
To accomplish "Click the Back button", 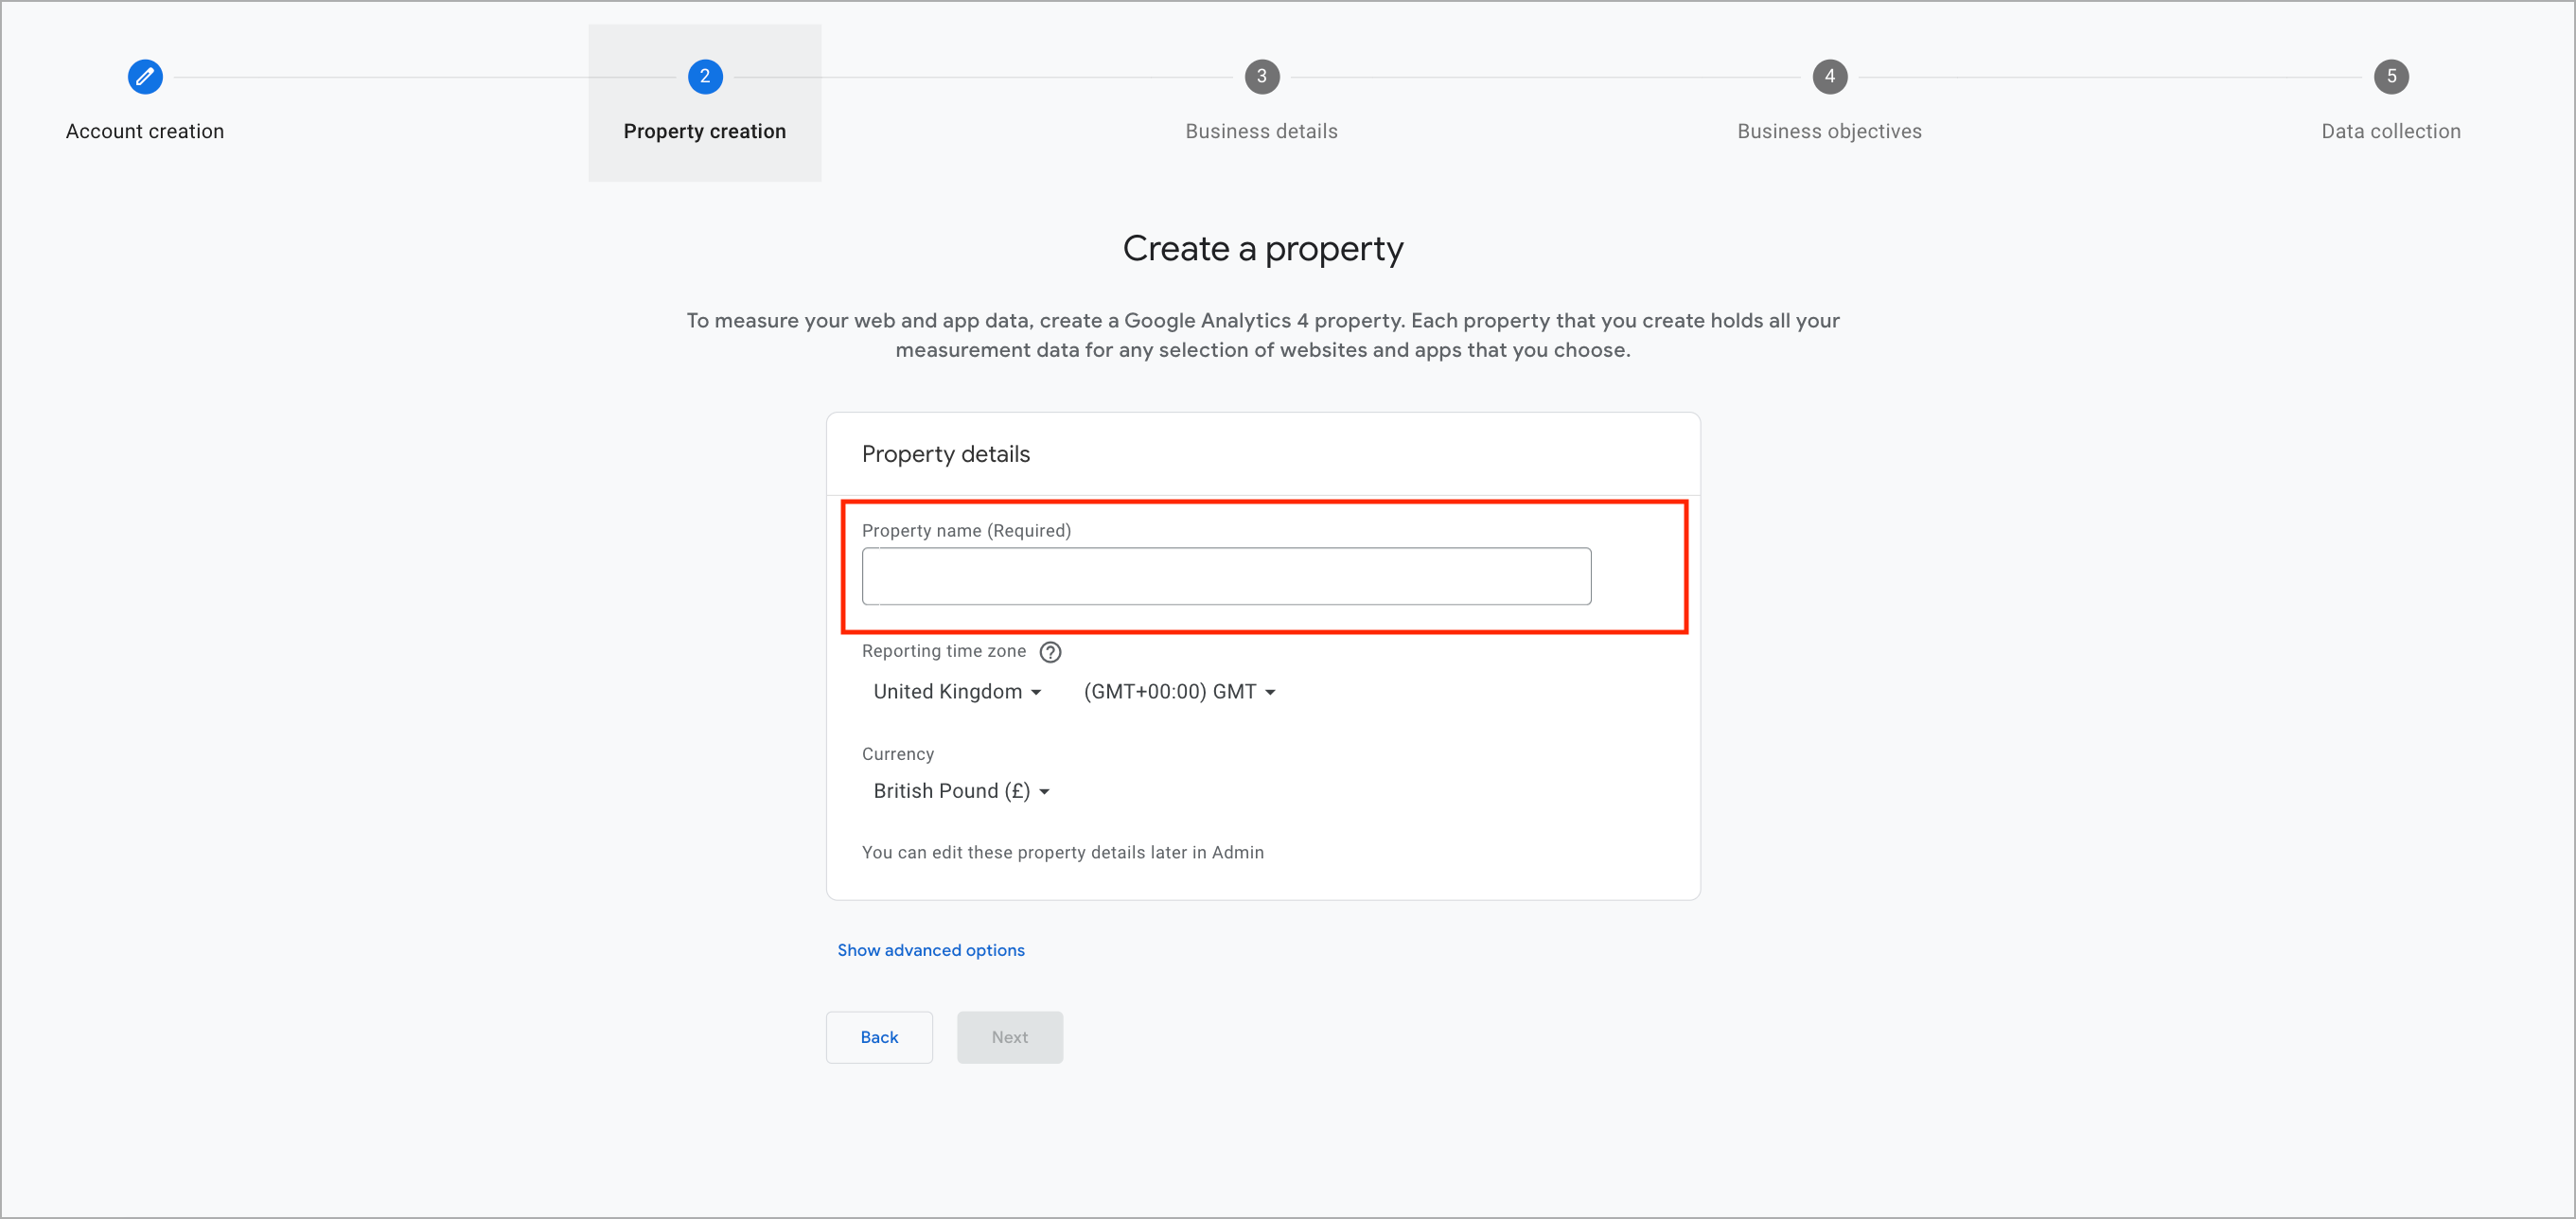I will coord(879,1037).
